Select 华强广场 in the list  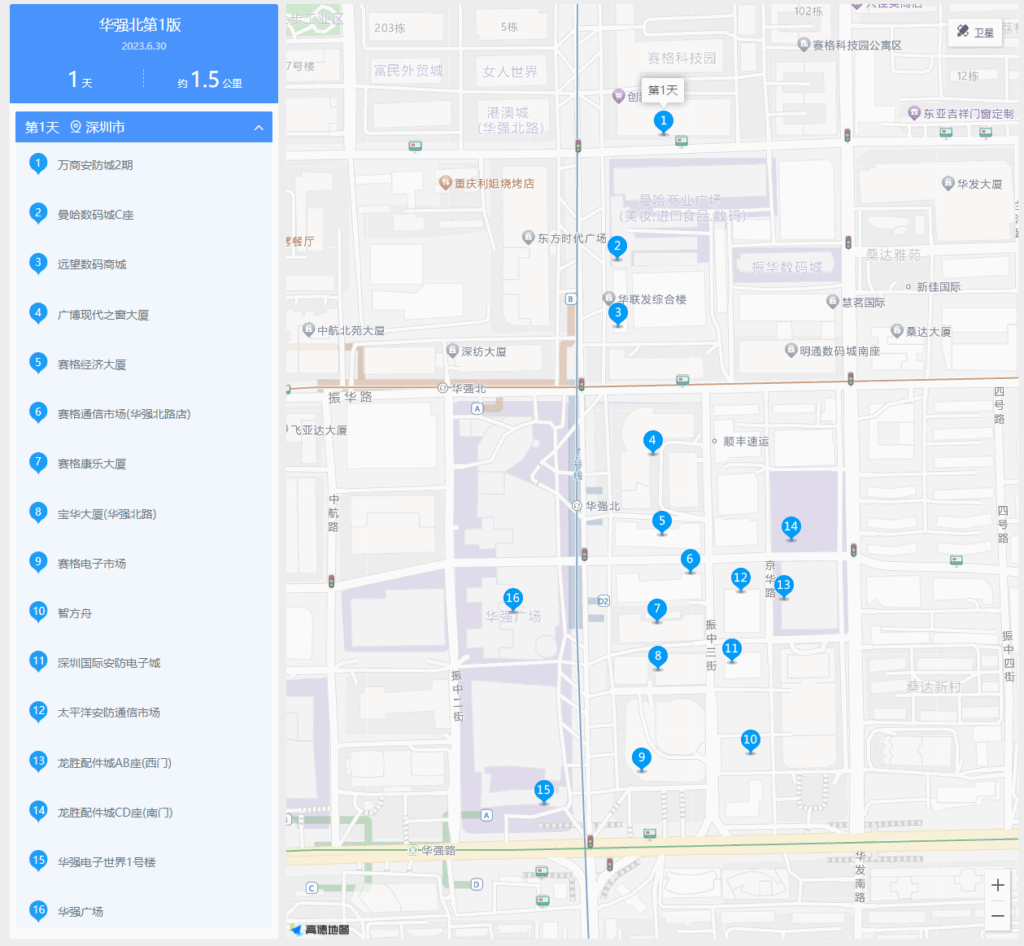point(144,911)
